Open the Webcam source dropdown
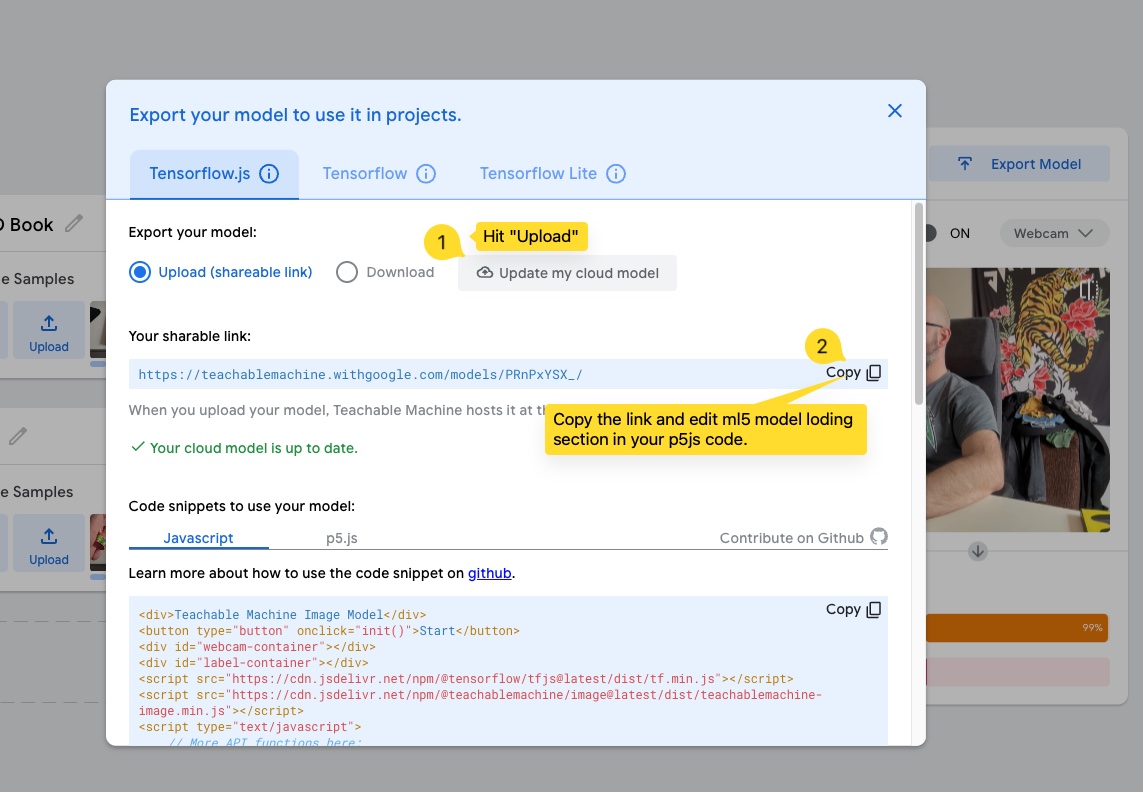 coord(1053,233)
